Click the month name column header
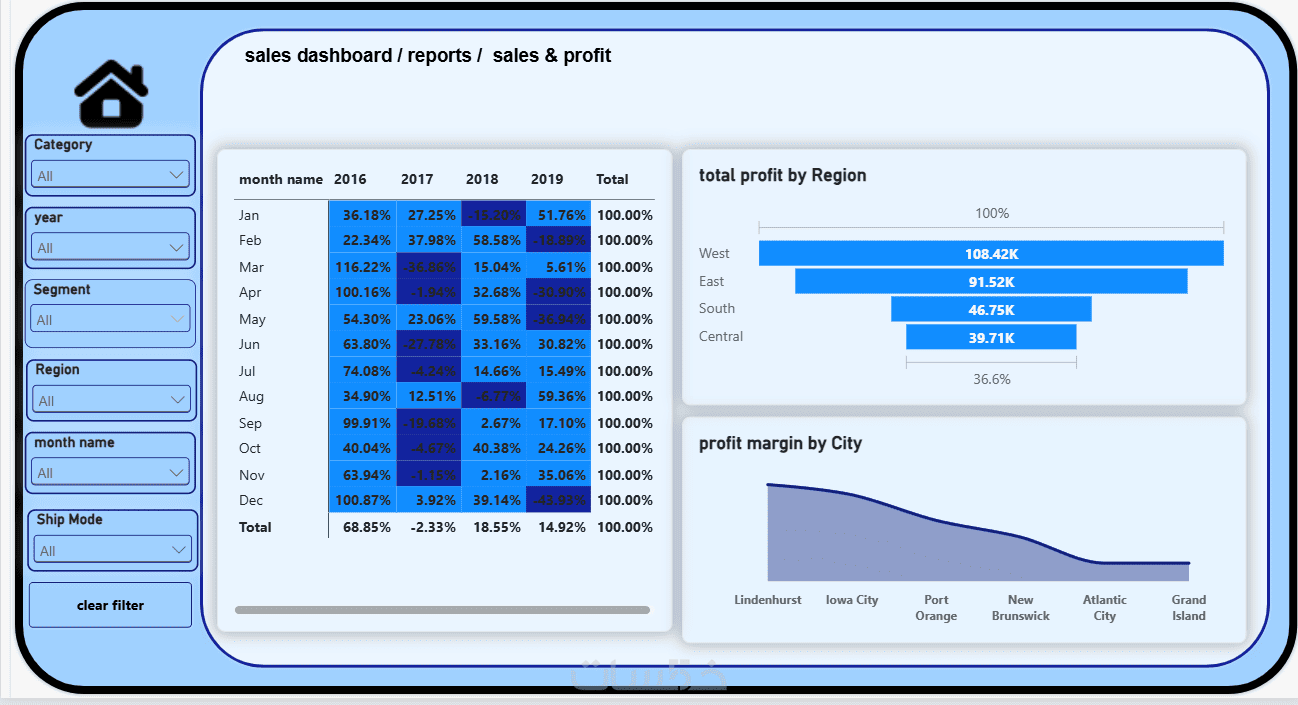Screen dimensions: 1298x705 click(x=281, y=179)
